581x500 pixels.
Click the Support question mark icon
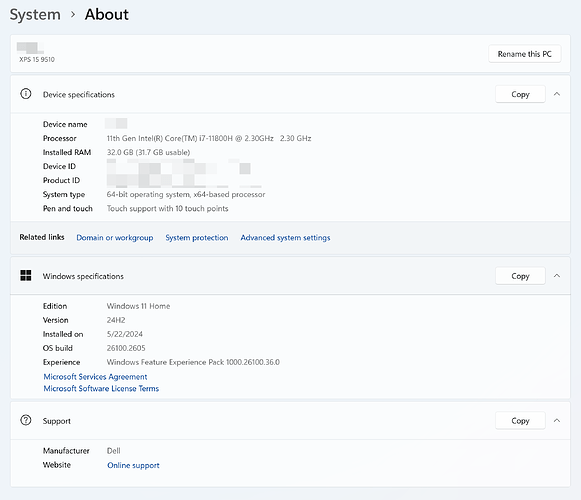pyautogui.click(x=26, y=420)
